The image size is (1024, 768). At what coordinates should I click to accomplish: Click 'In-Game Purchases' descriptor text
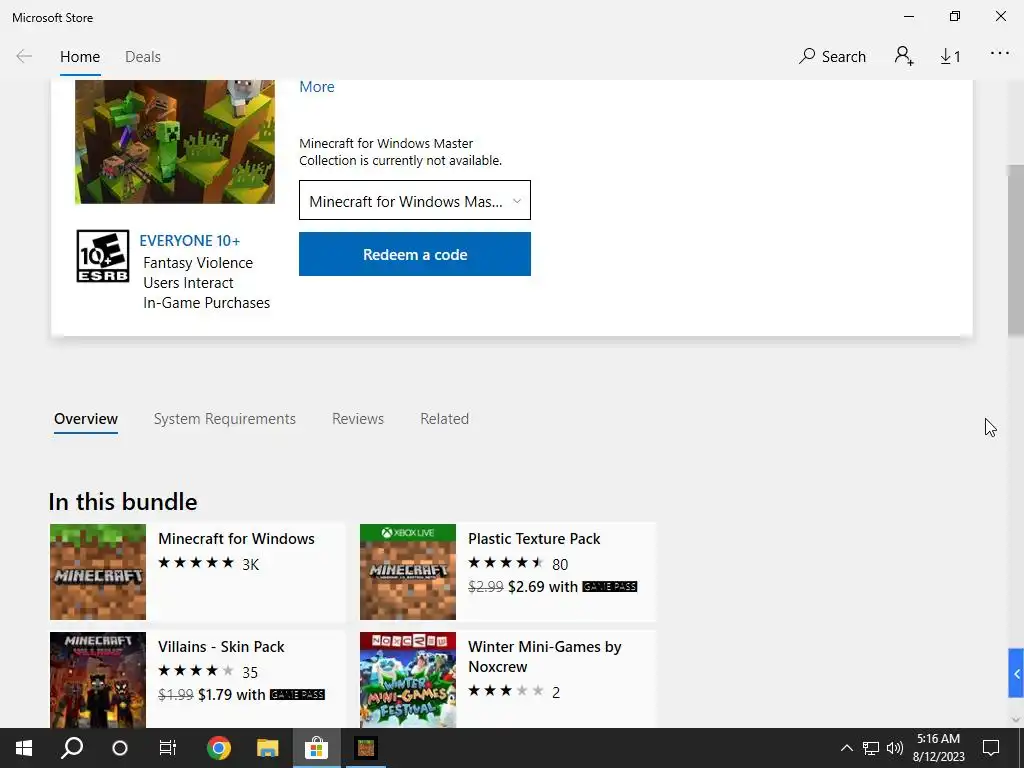206,303
